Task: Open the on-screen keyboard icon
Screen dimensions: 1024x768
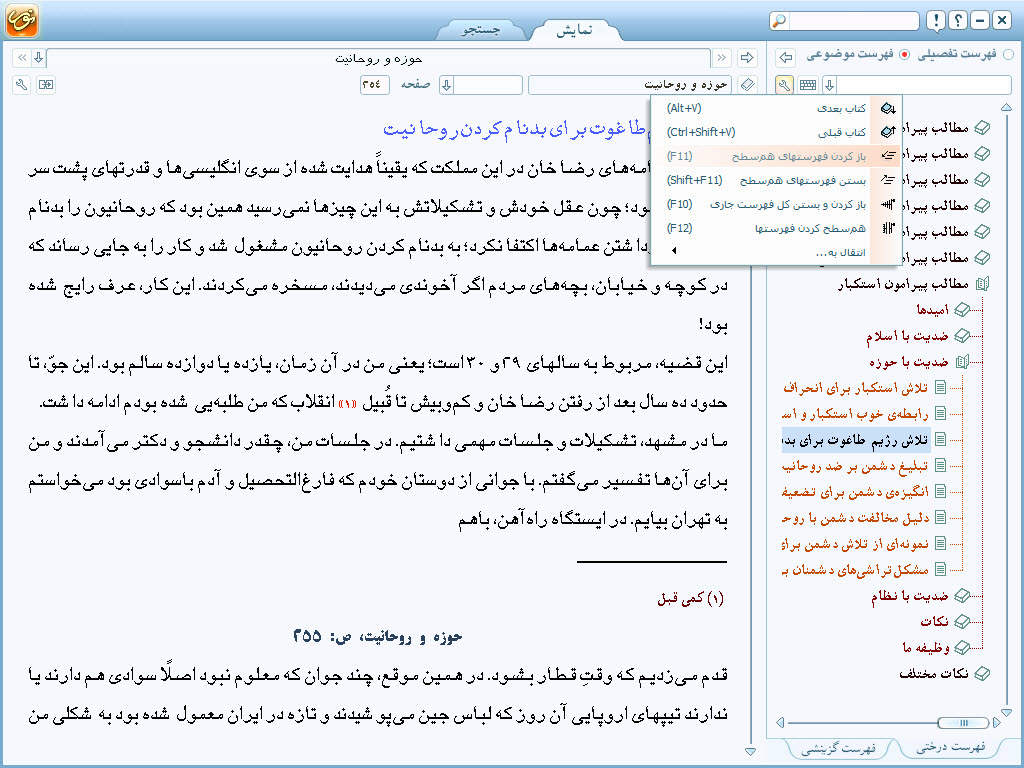Action: pyautogui.click(x=807, y=85)
